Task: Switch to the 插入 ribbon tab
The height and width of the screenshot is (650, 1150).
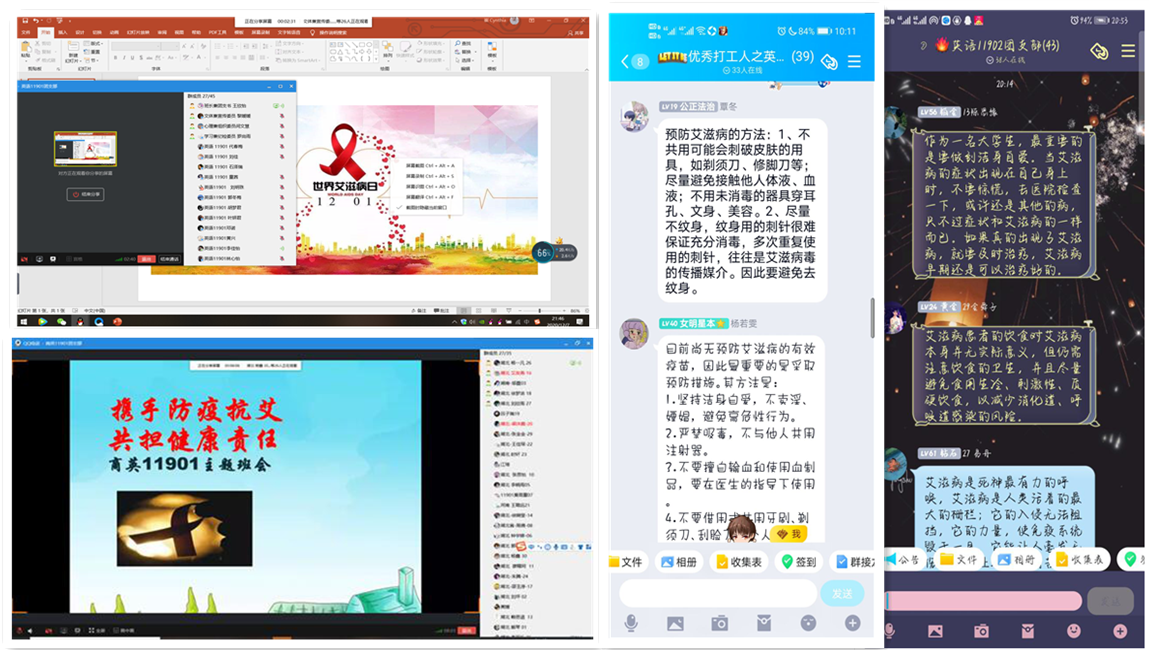Action: pyautogui.click(x=62, y=32)
